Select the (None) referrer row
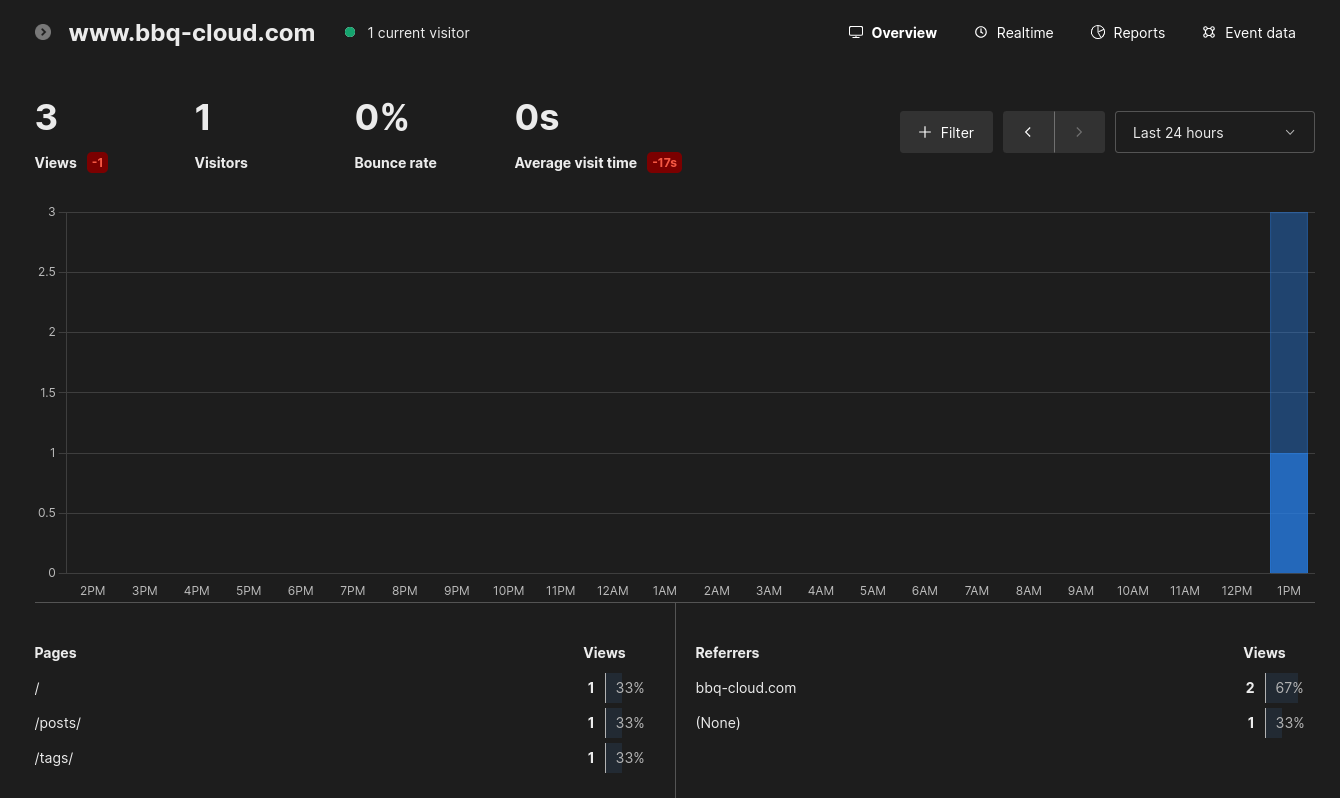Image resolution: width=1340 pixels, height=798 pixels. click(x=1000, y=723)
